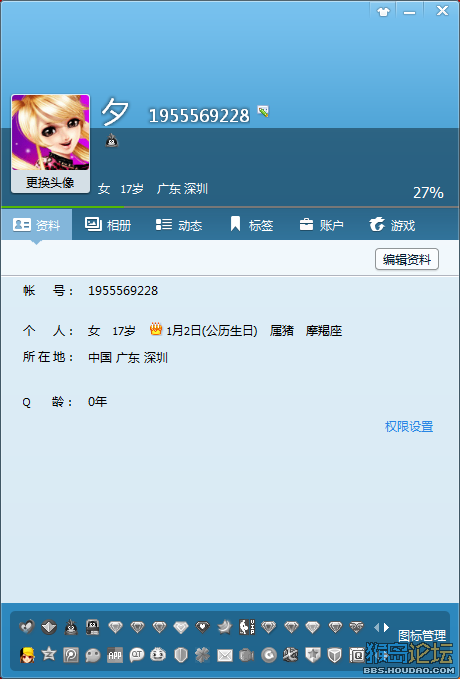Click the NBA VIP icon
The width and height of the screenshot is (460, 679).
coord(247,627)
